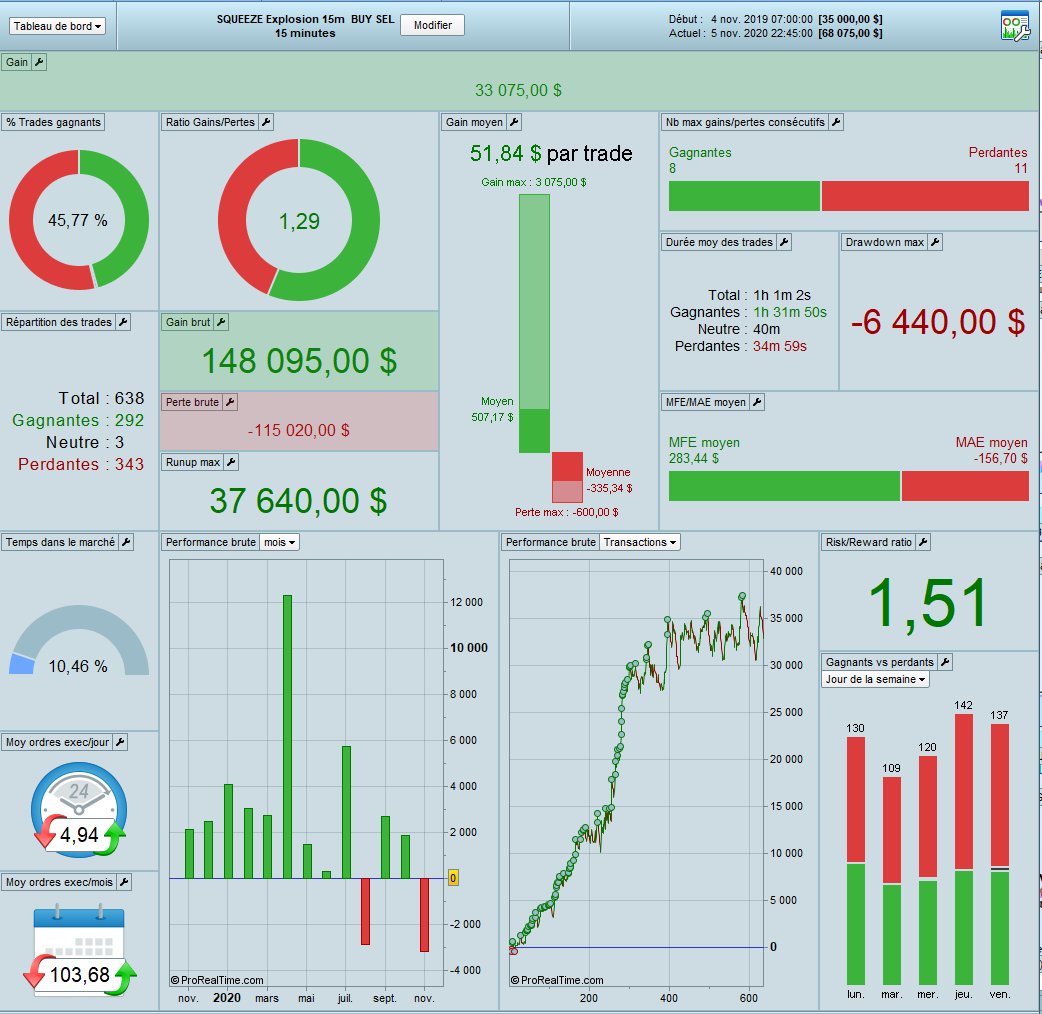Configure the Gain moyen widget via wrench
1042x1014 pixels.
[514, 122]
